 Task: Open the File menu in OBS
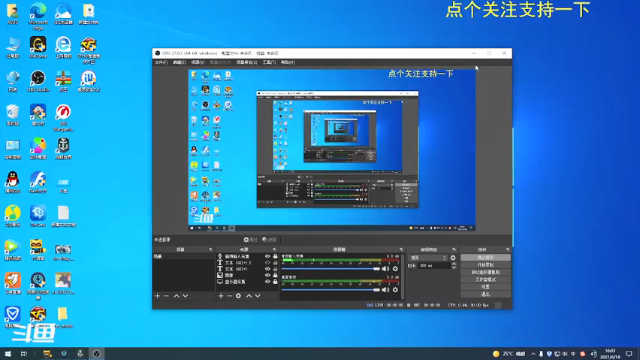[x=161, y=62]
